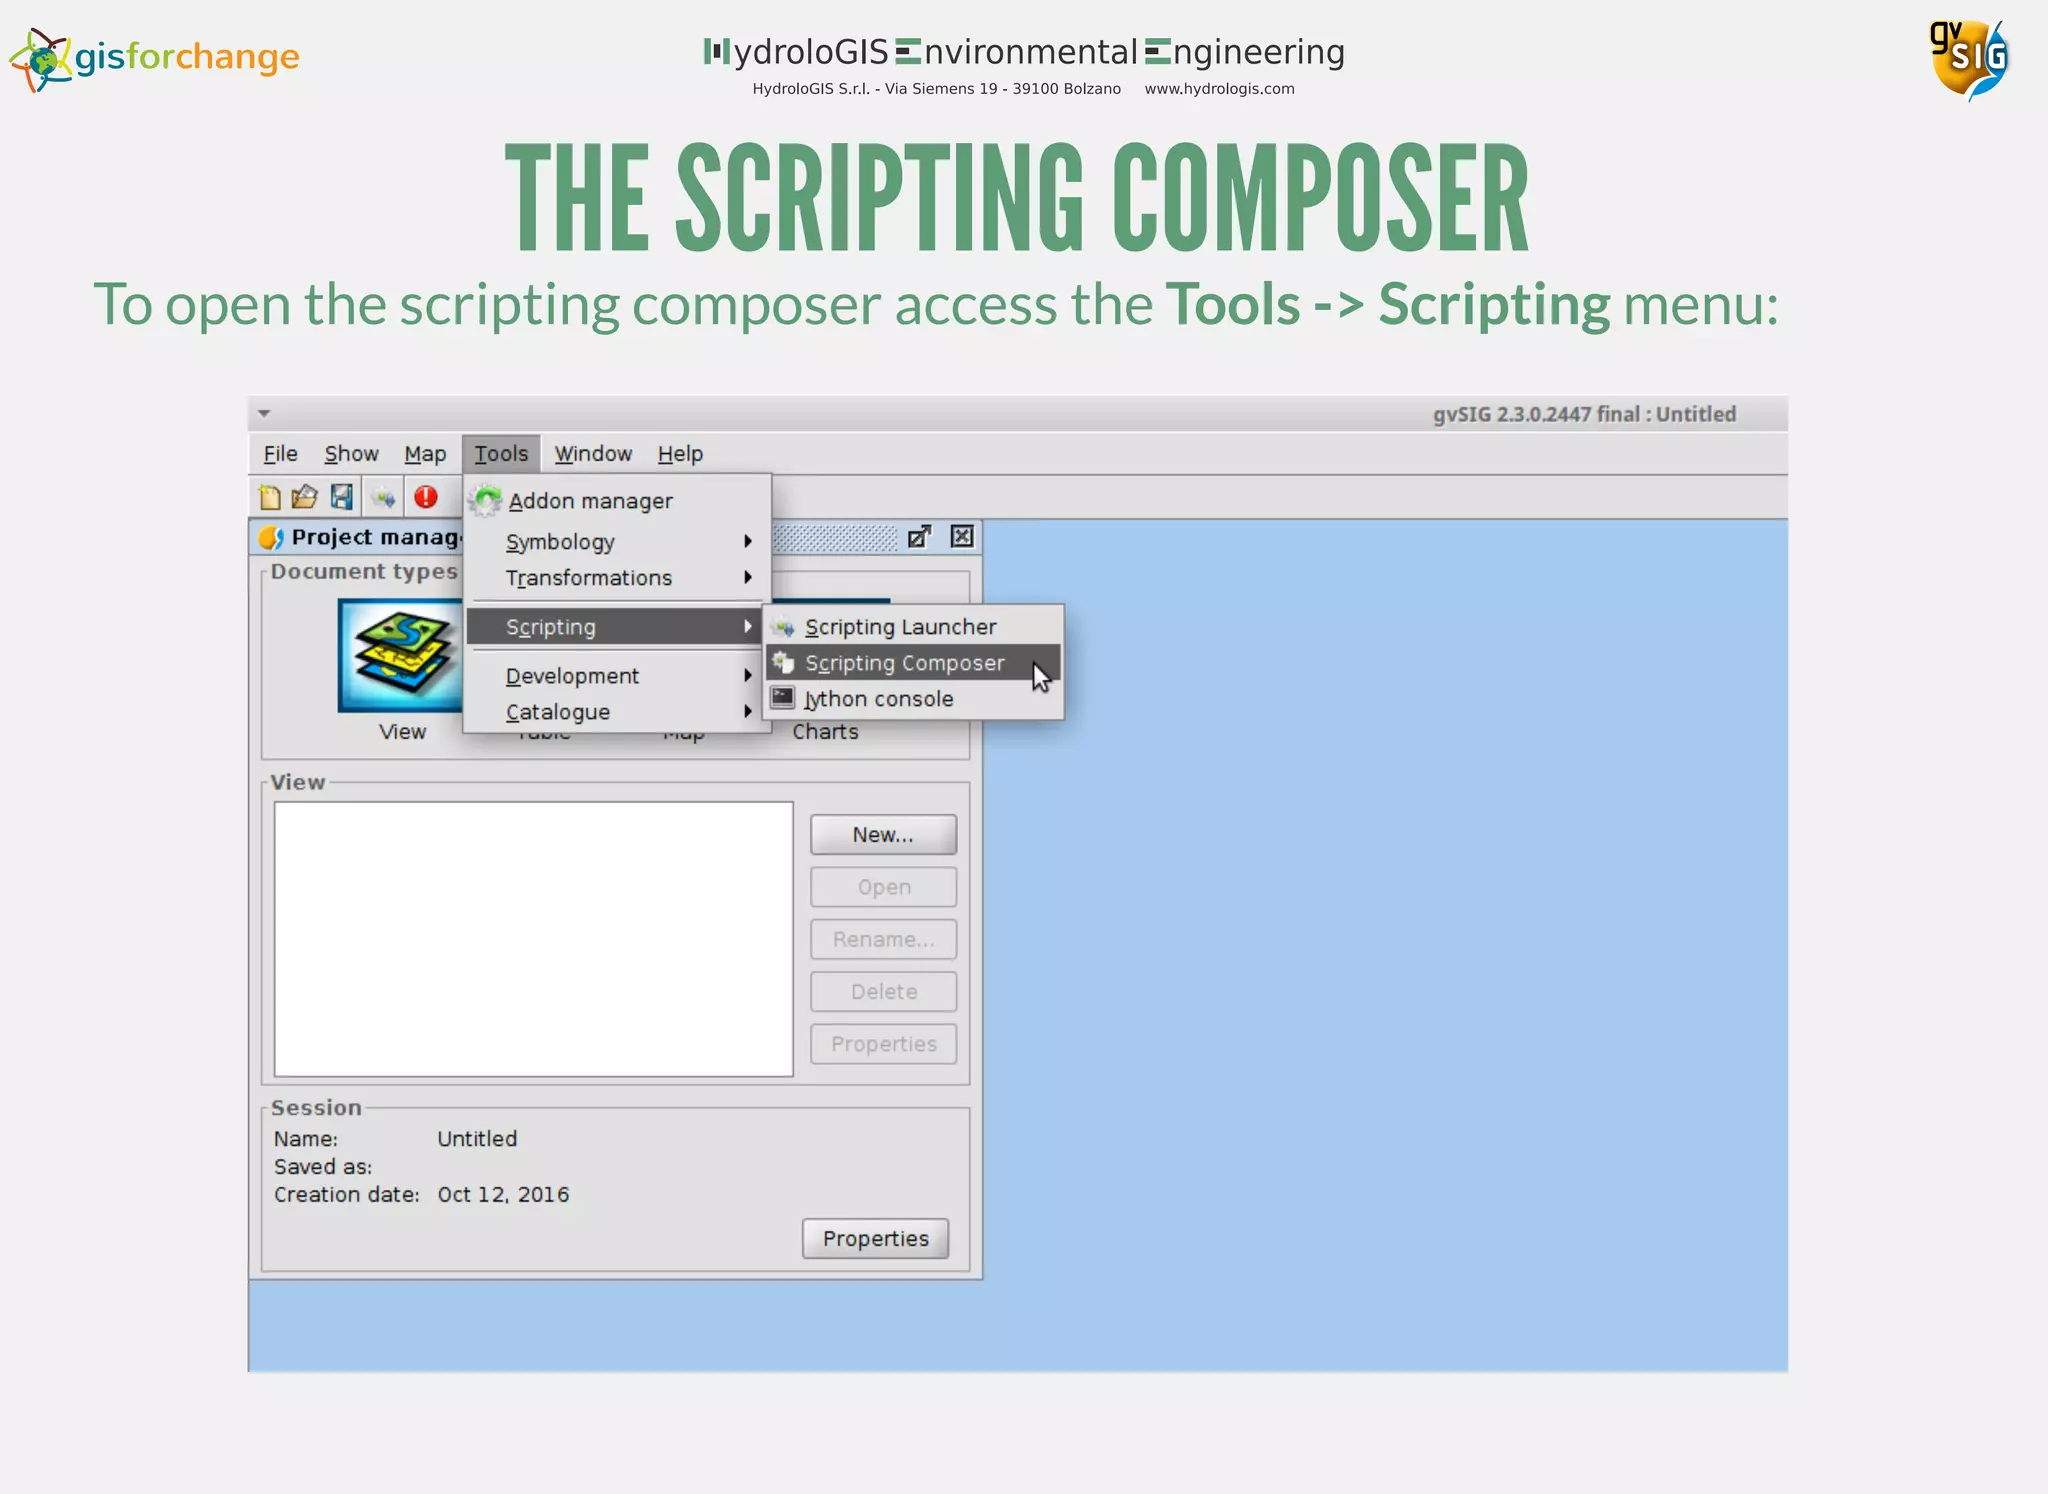The height and width of the screenshot is (1494, 2048).
Task: Open the window title bar dropdown arrow
Action: (x=264, y=413)
